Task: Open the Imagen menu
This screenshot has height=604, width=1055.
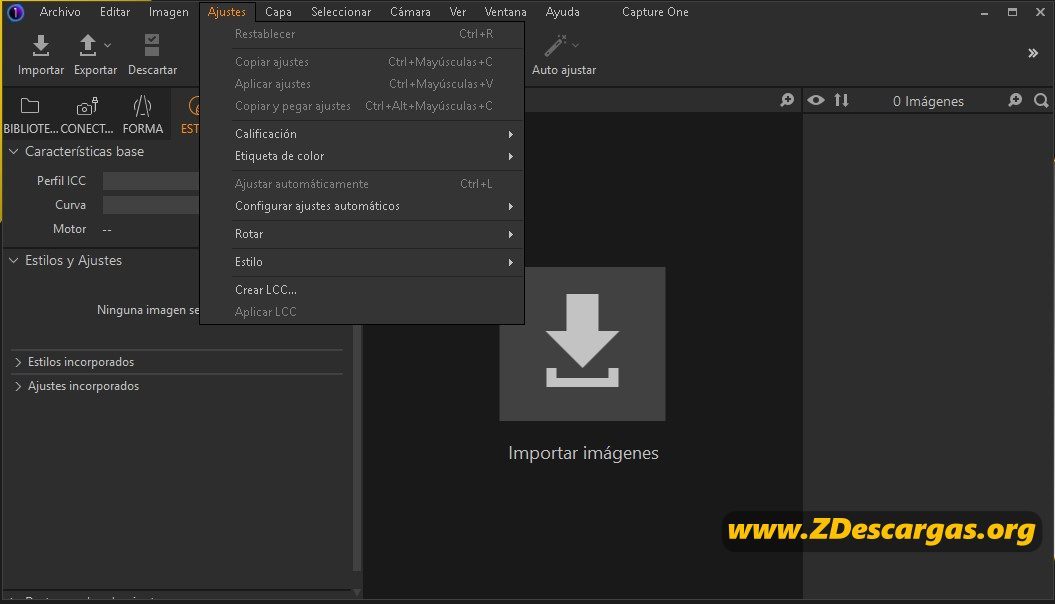Action: pyautogui.click(x=168, y=12)
